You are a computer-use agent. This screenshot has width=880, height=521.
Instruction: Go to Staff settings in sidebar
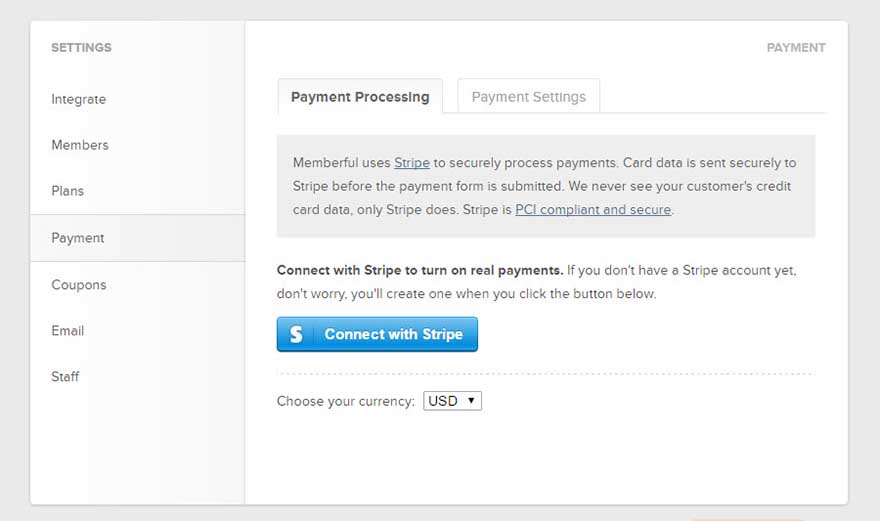(66, 377)
